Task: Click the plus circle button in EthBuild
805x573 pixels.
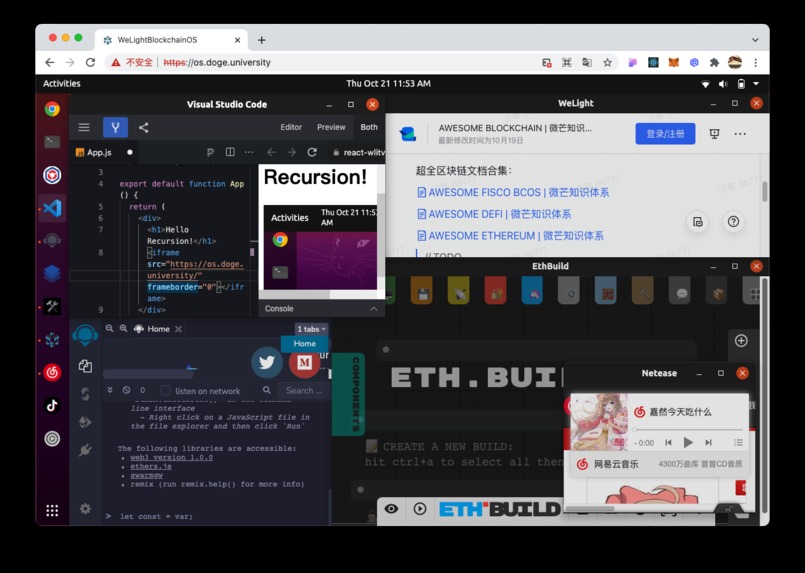Action: pyautogui.click(x=741, y=340)
